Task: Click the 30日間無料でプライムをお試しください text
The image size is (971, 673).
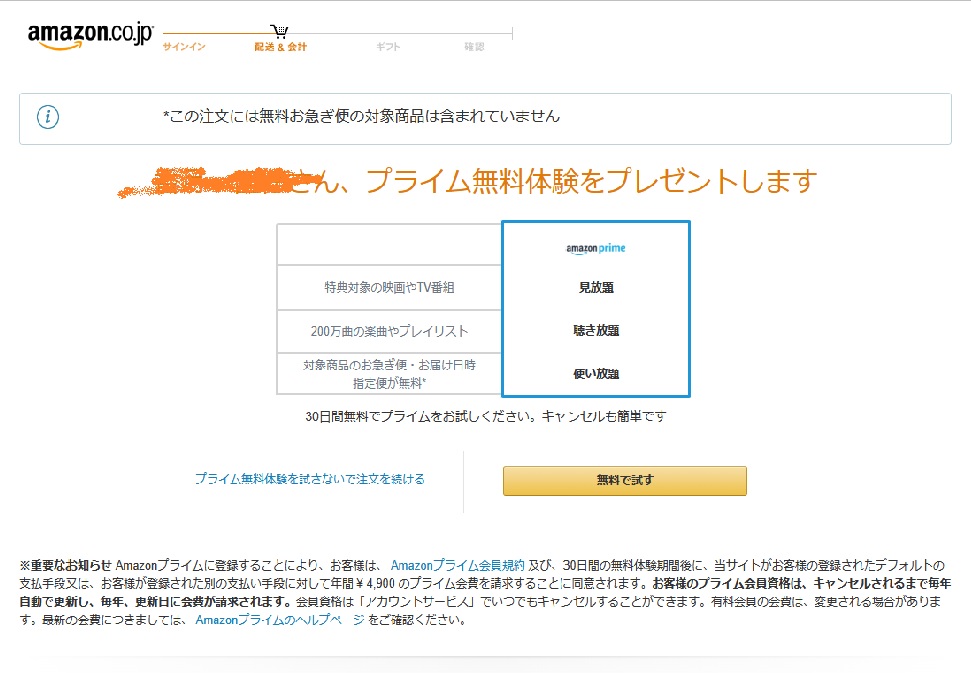Action: coord(486,417)
